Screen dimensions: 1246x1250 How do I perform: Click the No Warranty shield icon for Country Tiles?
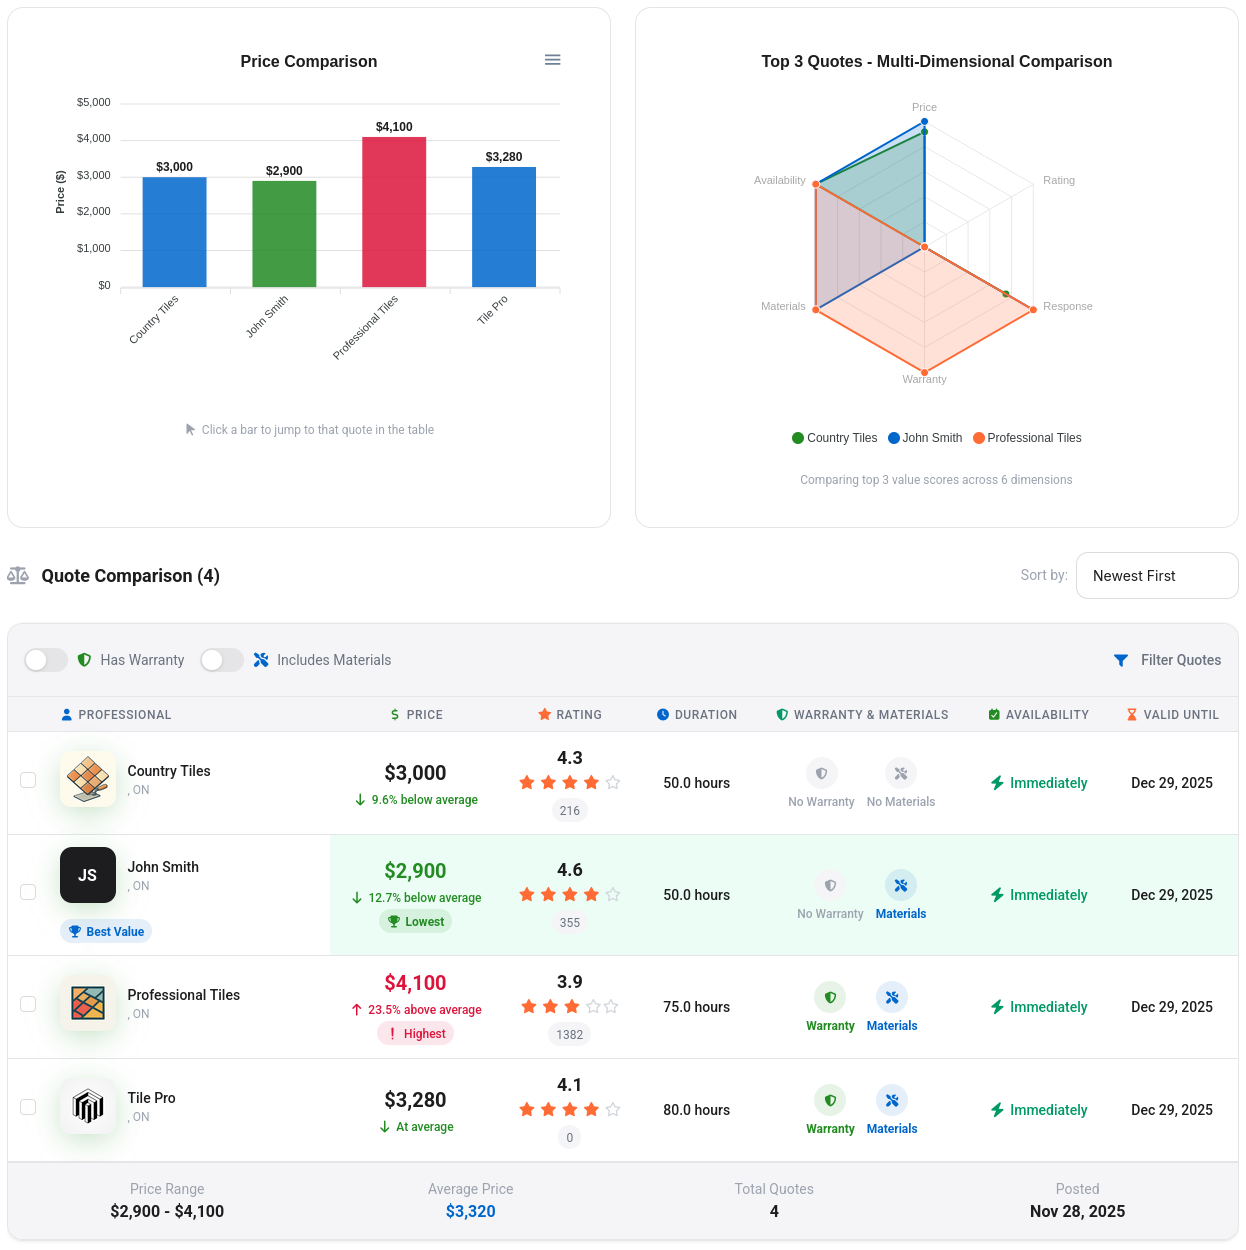(x=821, y=773)
